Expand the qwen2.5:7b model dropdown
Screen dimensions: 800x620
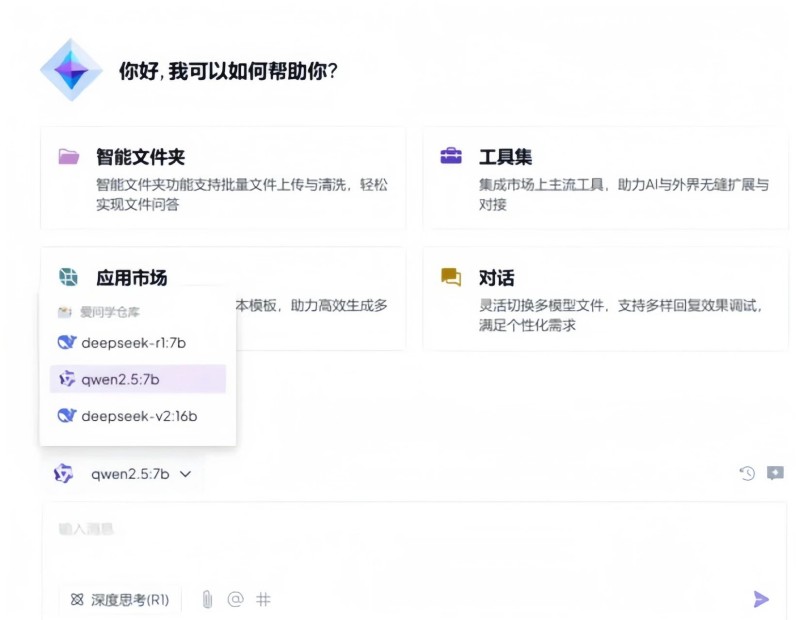tap(123, 473)
